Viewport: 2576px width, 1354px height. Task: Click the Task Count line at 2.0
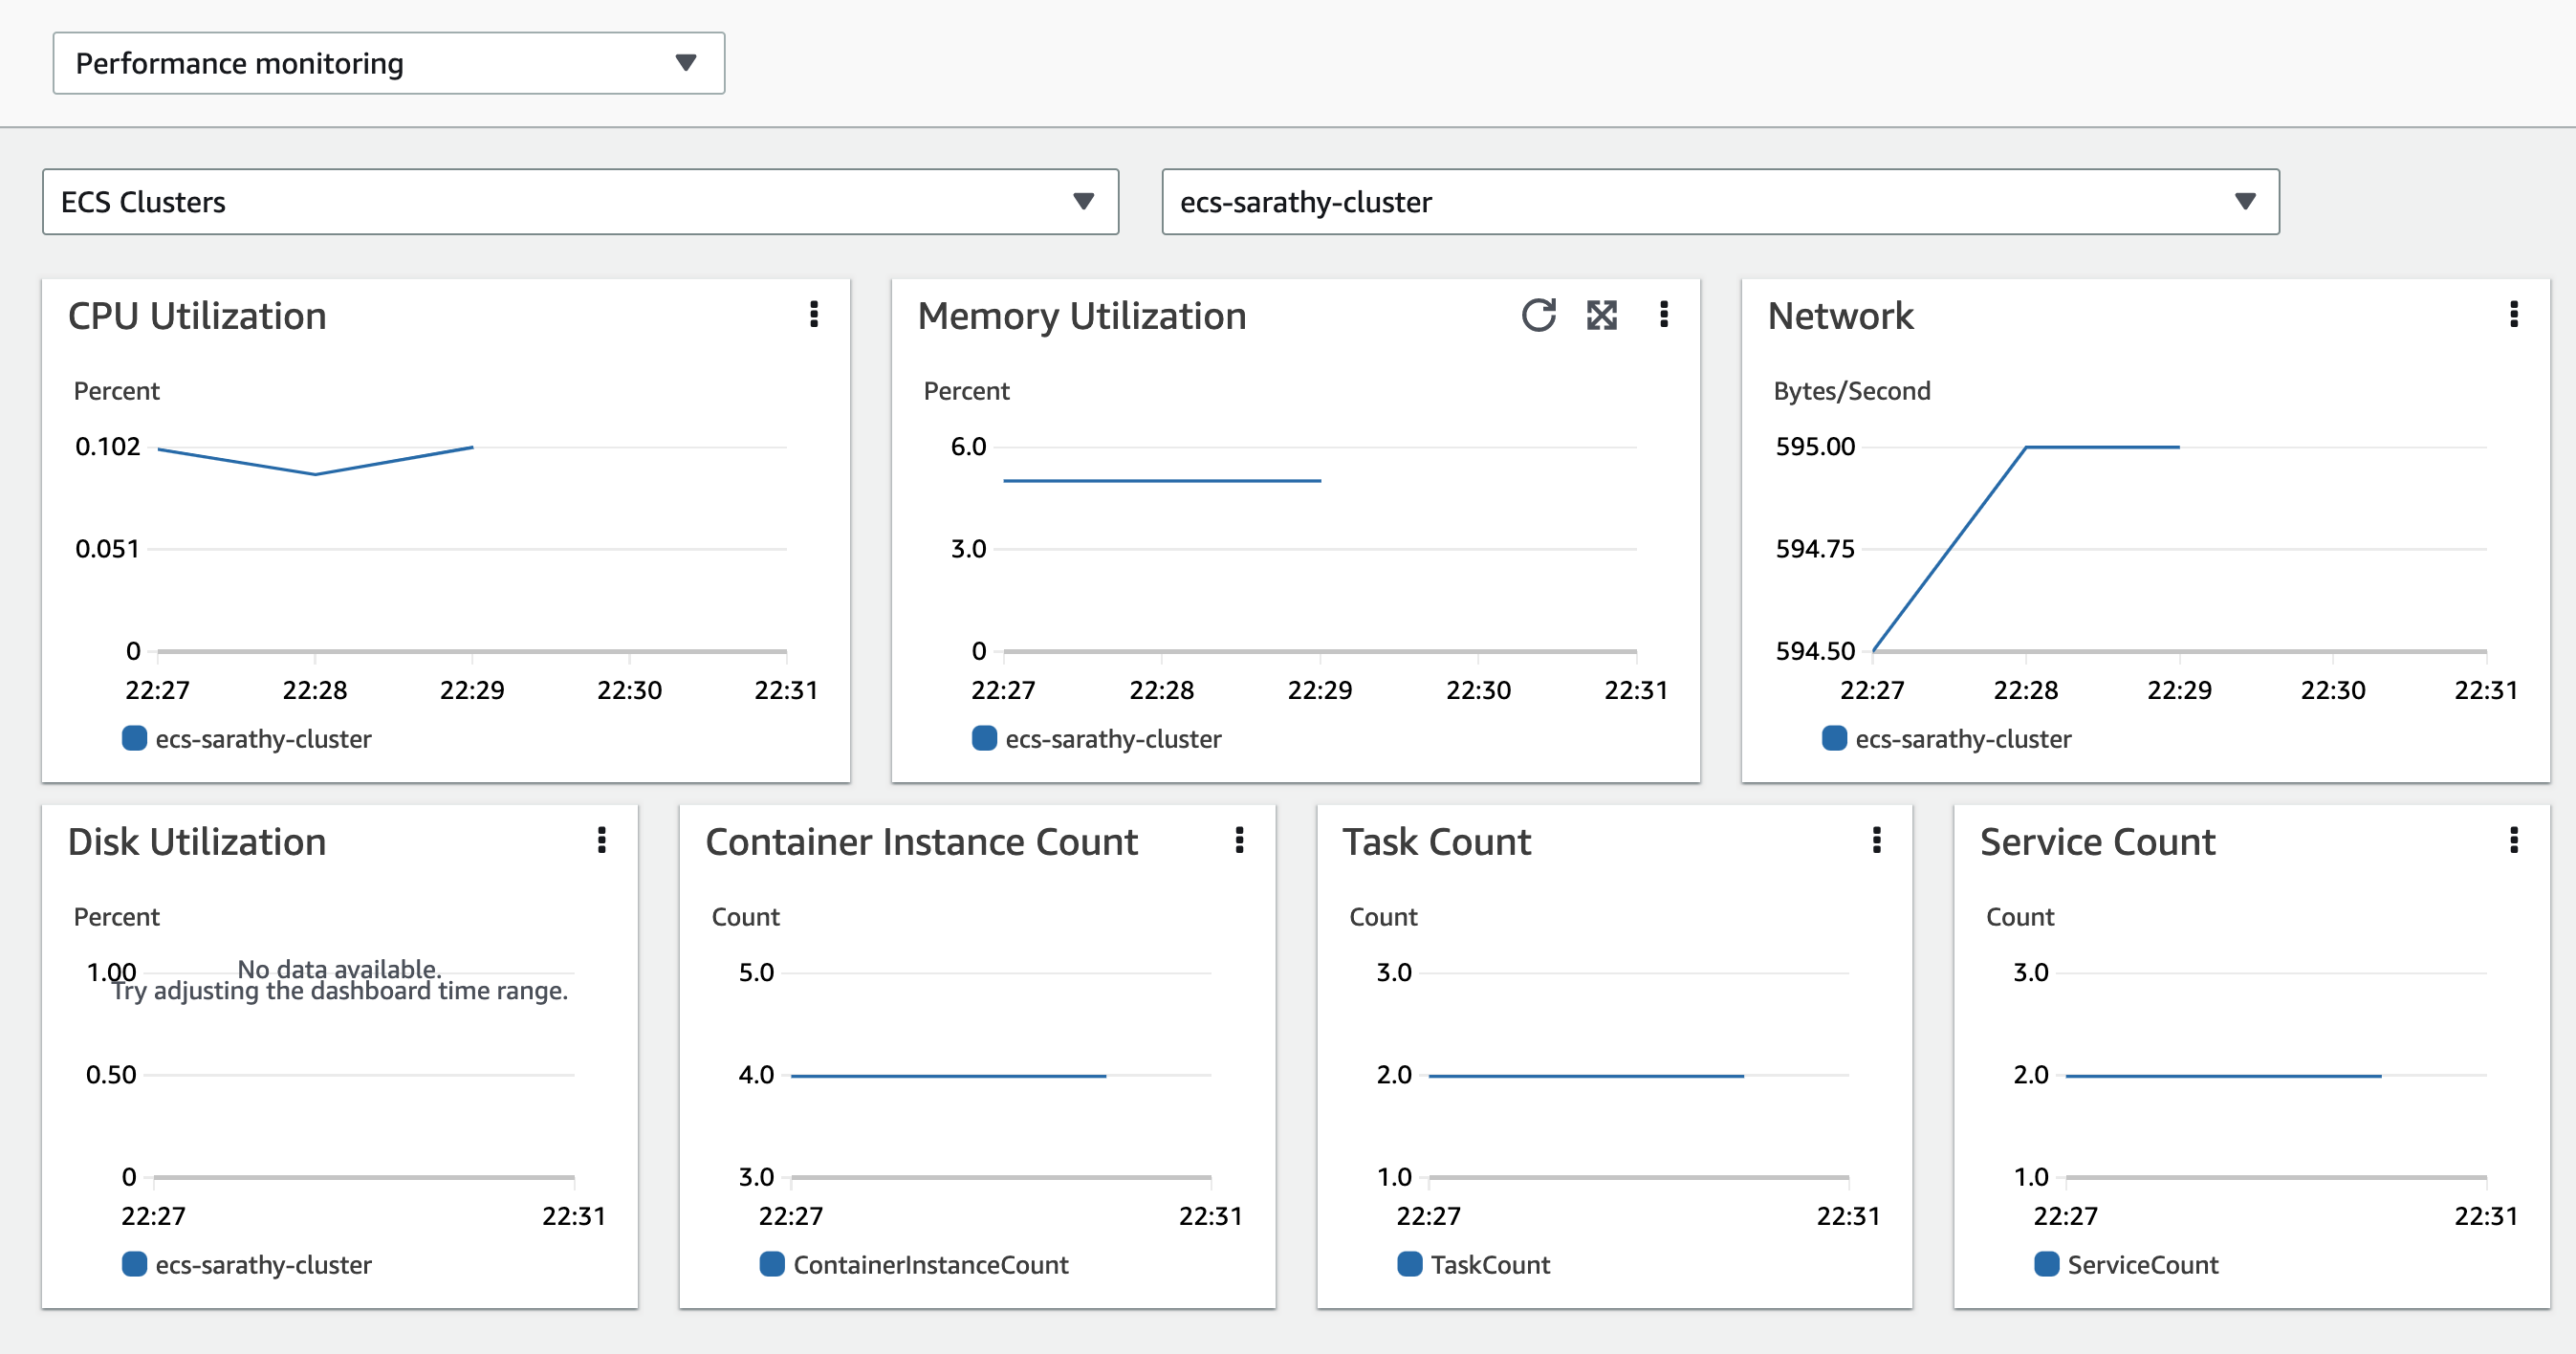(x=1586, y=1076)
